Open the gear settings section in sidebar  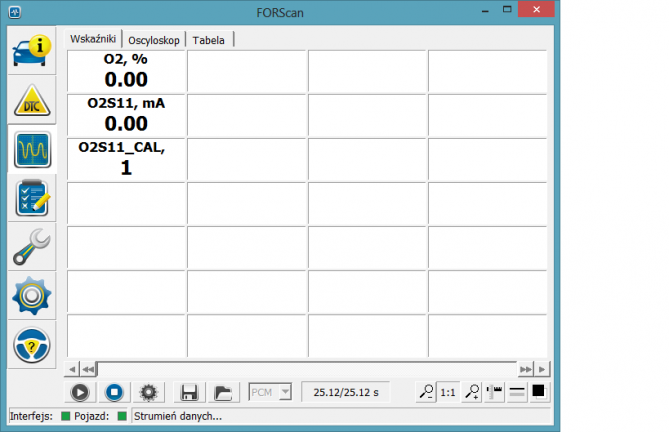33,296
